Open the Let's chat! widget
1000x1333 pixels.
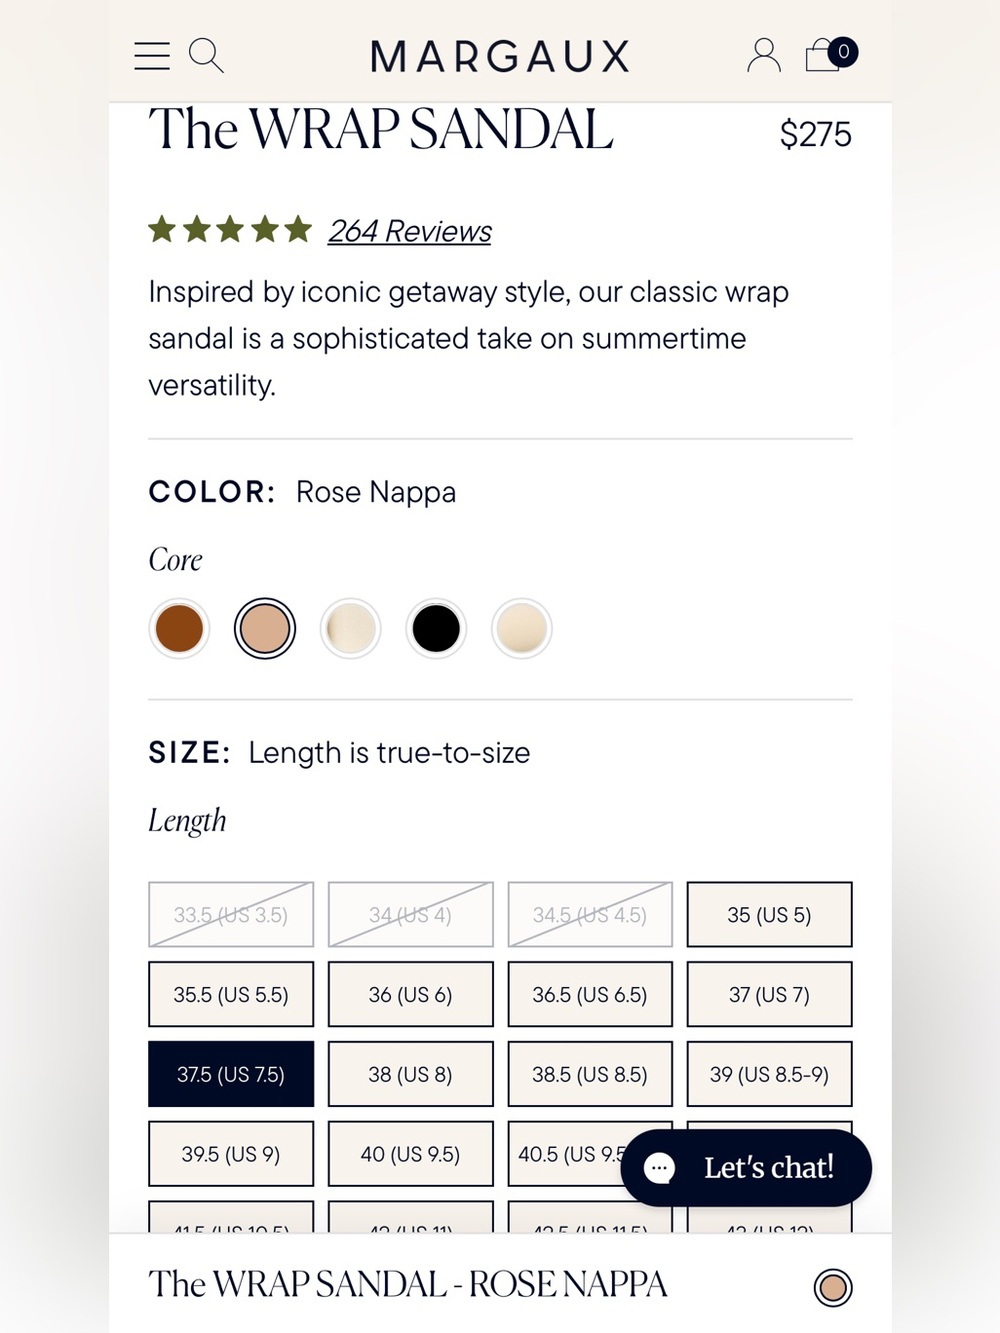(x=746, y=1167)
